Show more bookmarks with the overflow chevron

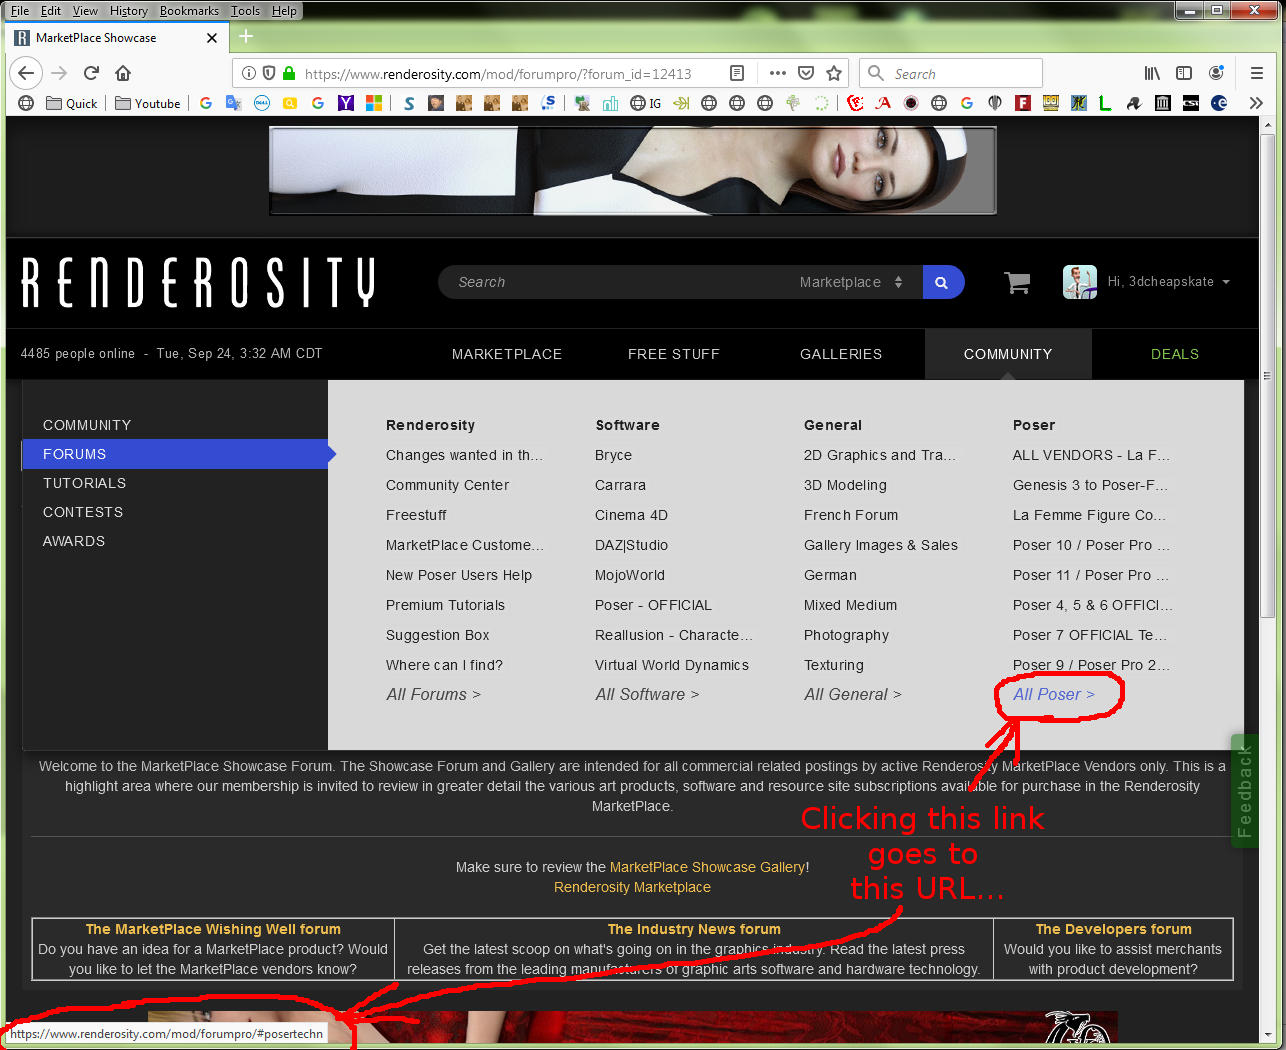coord(1256,103)
